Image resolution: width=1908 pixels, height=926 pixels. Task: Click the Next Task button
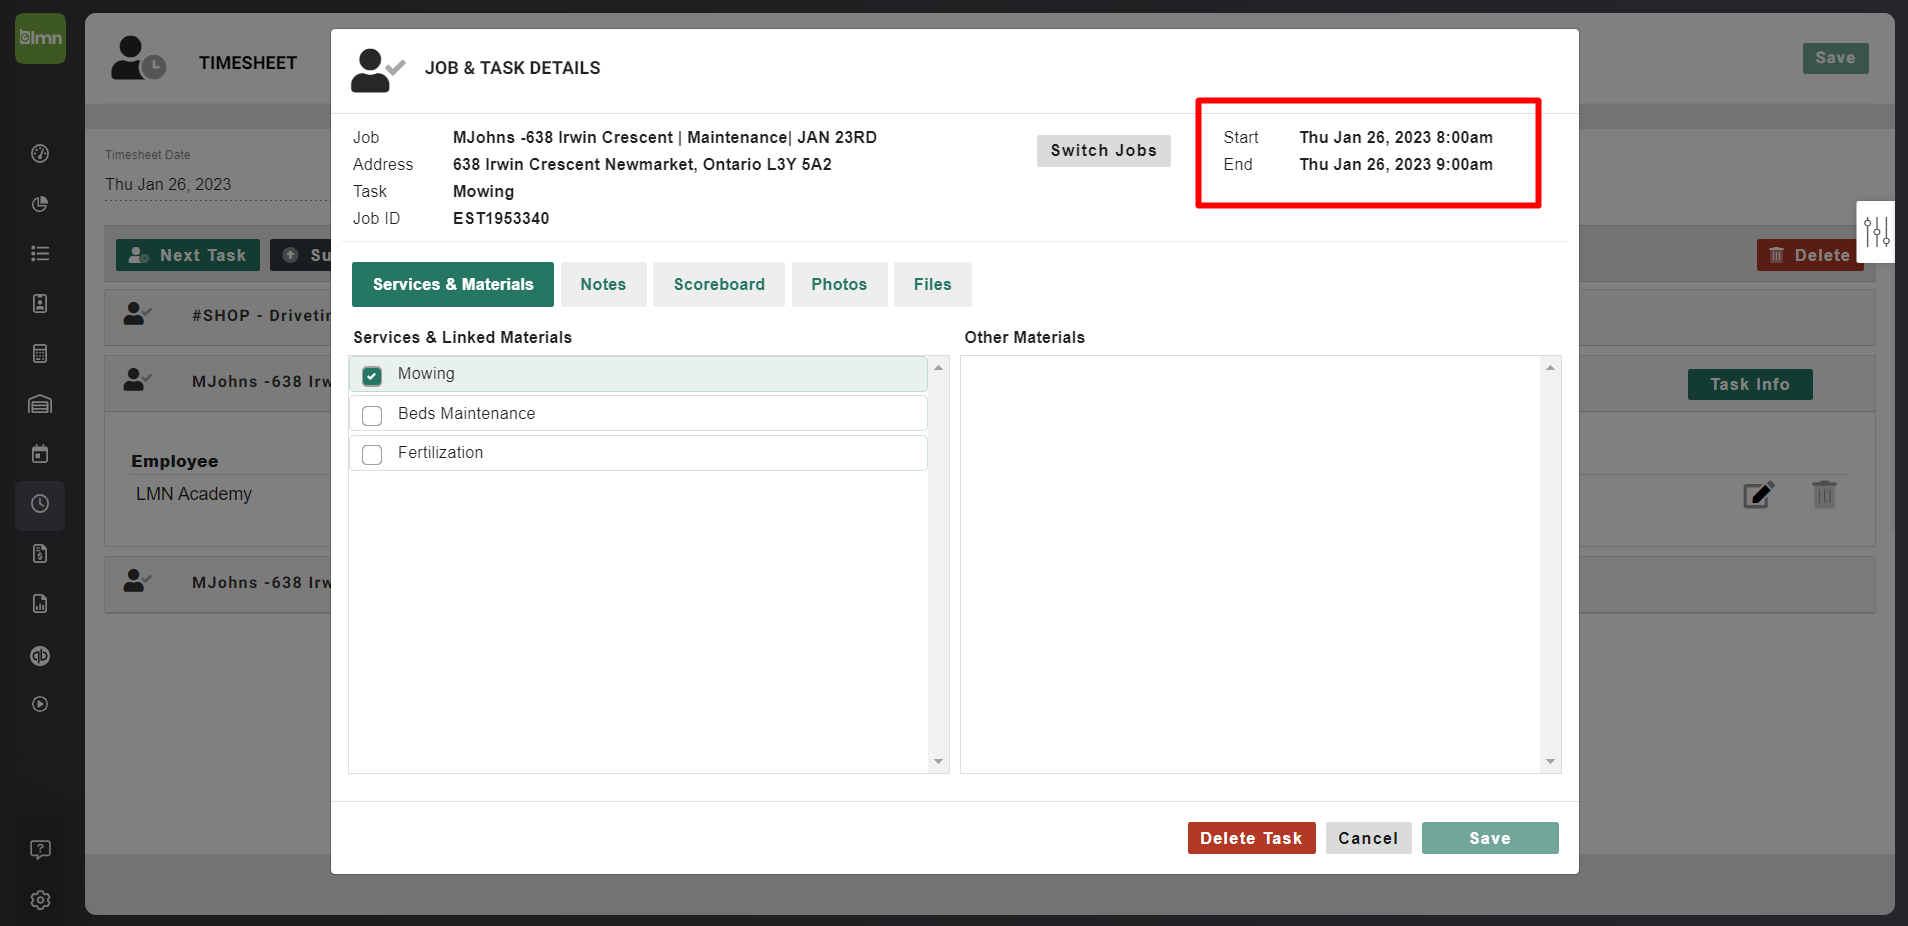188,255
